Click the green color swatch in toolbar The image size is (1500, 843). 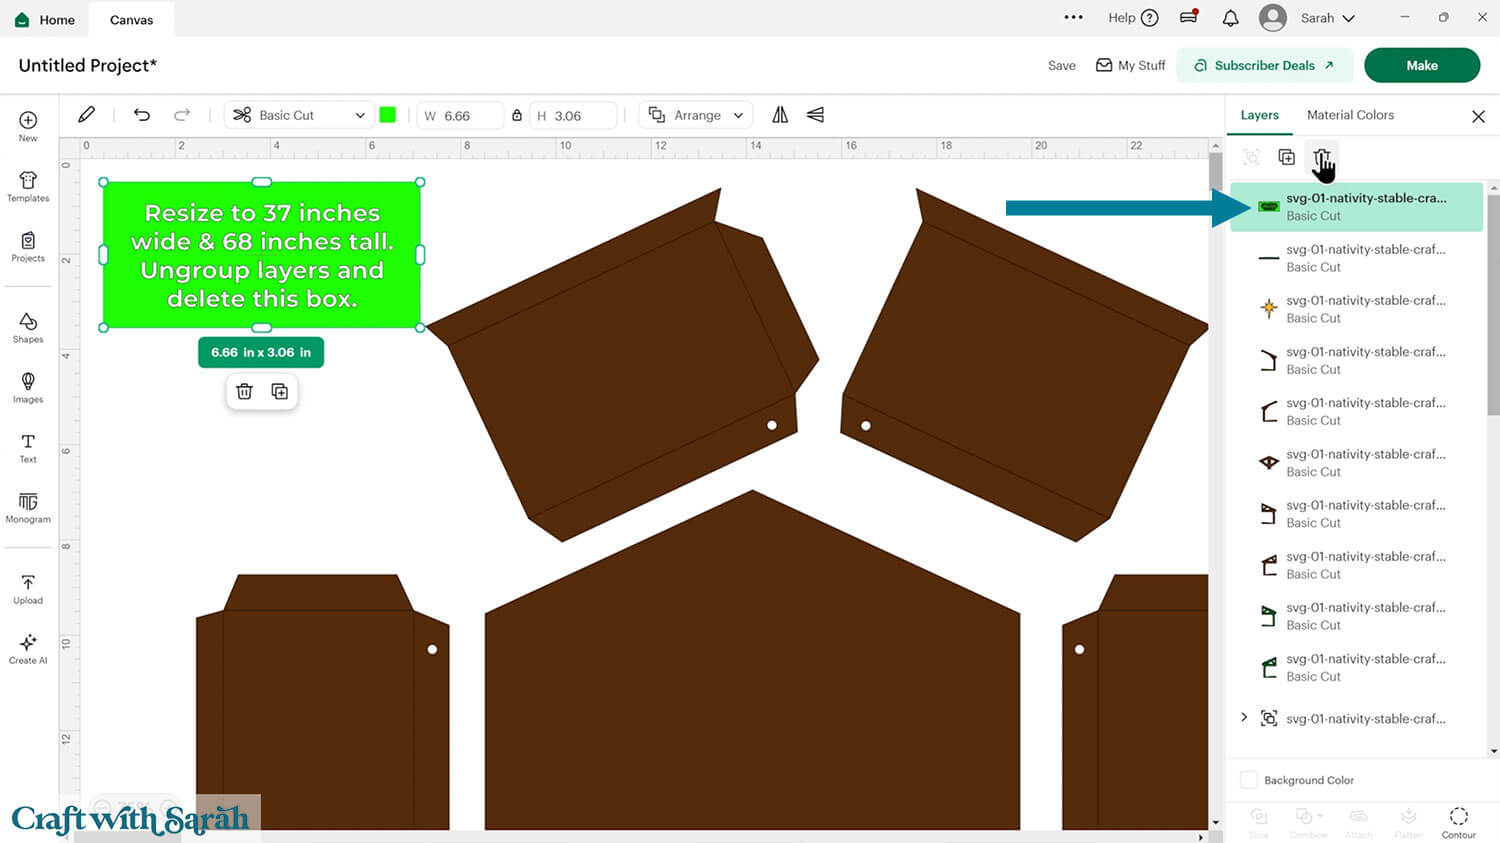(388, 115)
